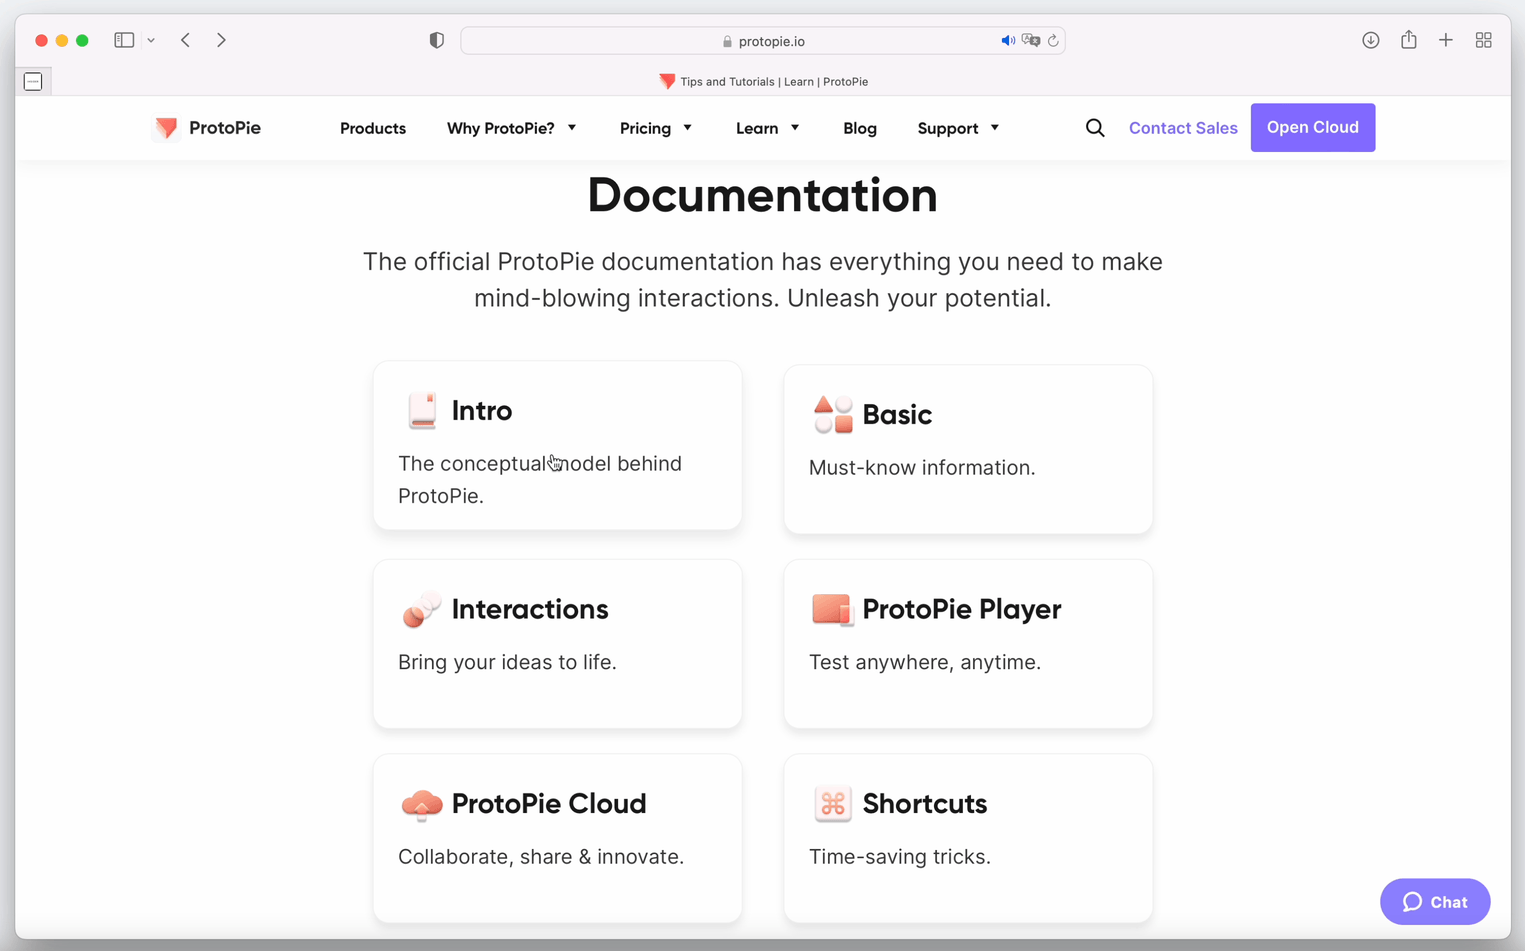This screenshot has width=1525, height=951.
Task: Mute the tab audio speaker icon
Action: point(1008,41)
